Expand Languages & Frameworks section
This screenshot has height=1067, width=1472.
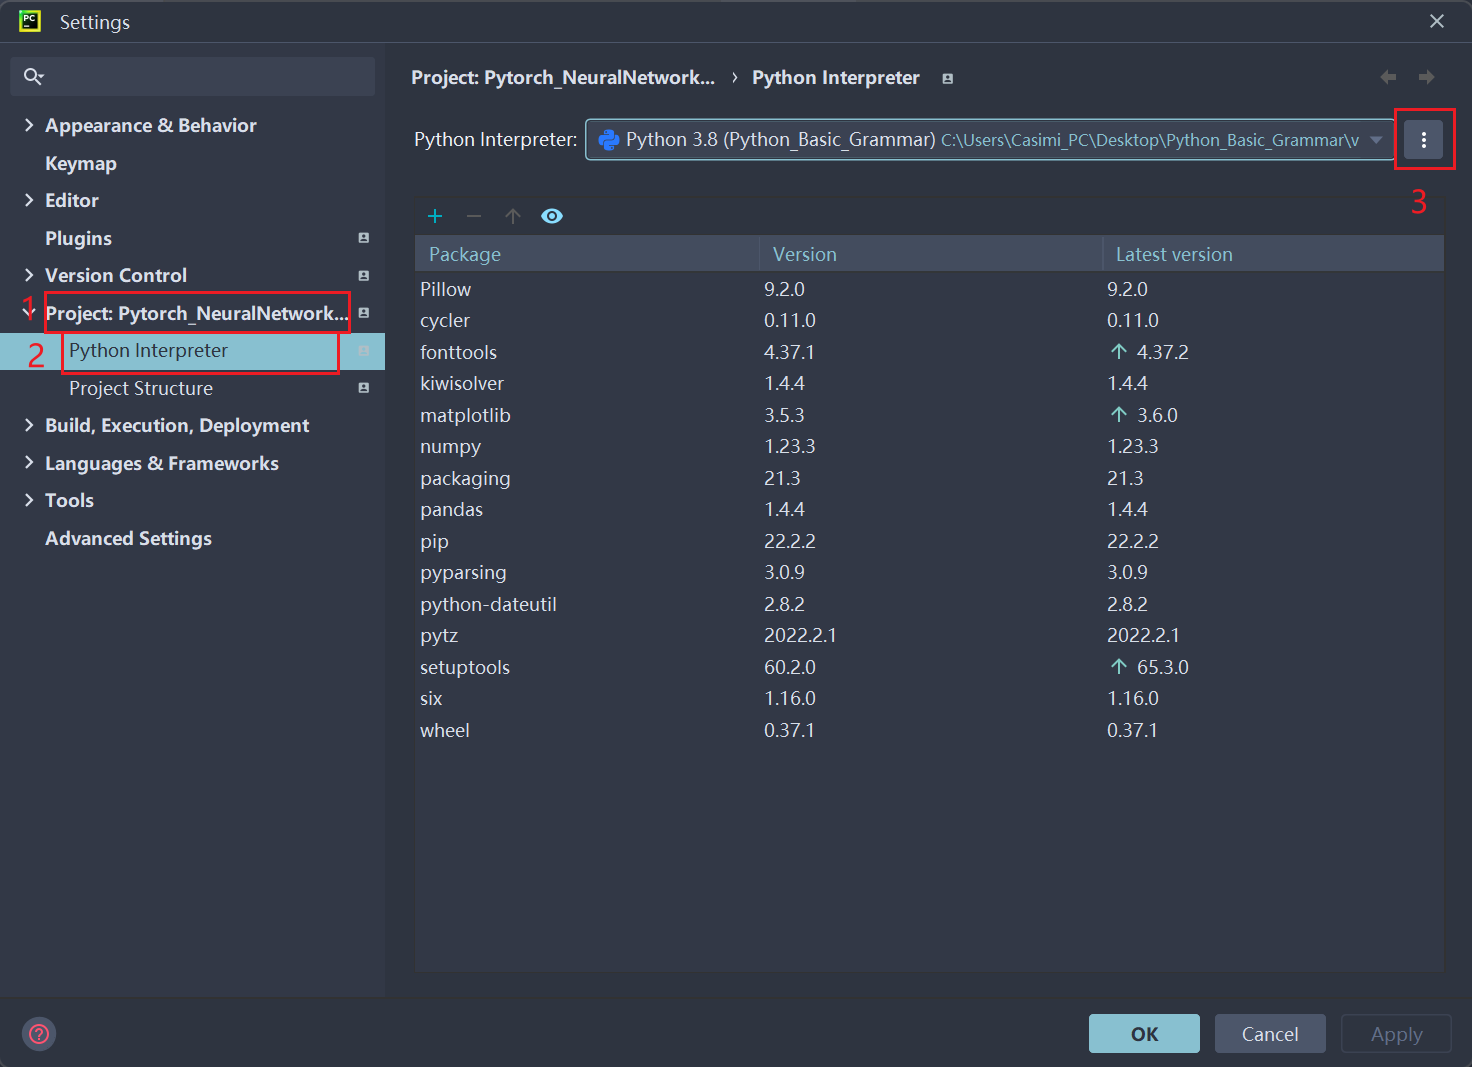click(x=29, y=463)
